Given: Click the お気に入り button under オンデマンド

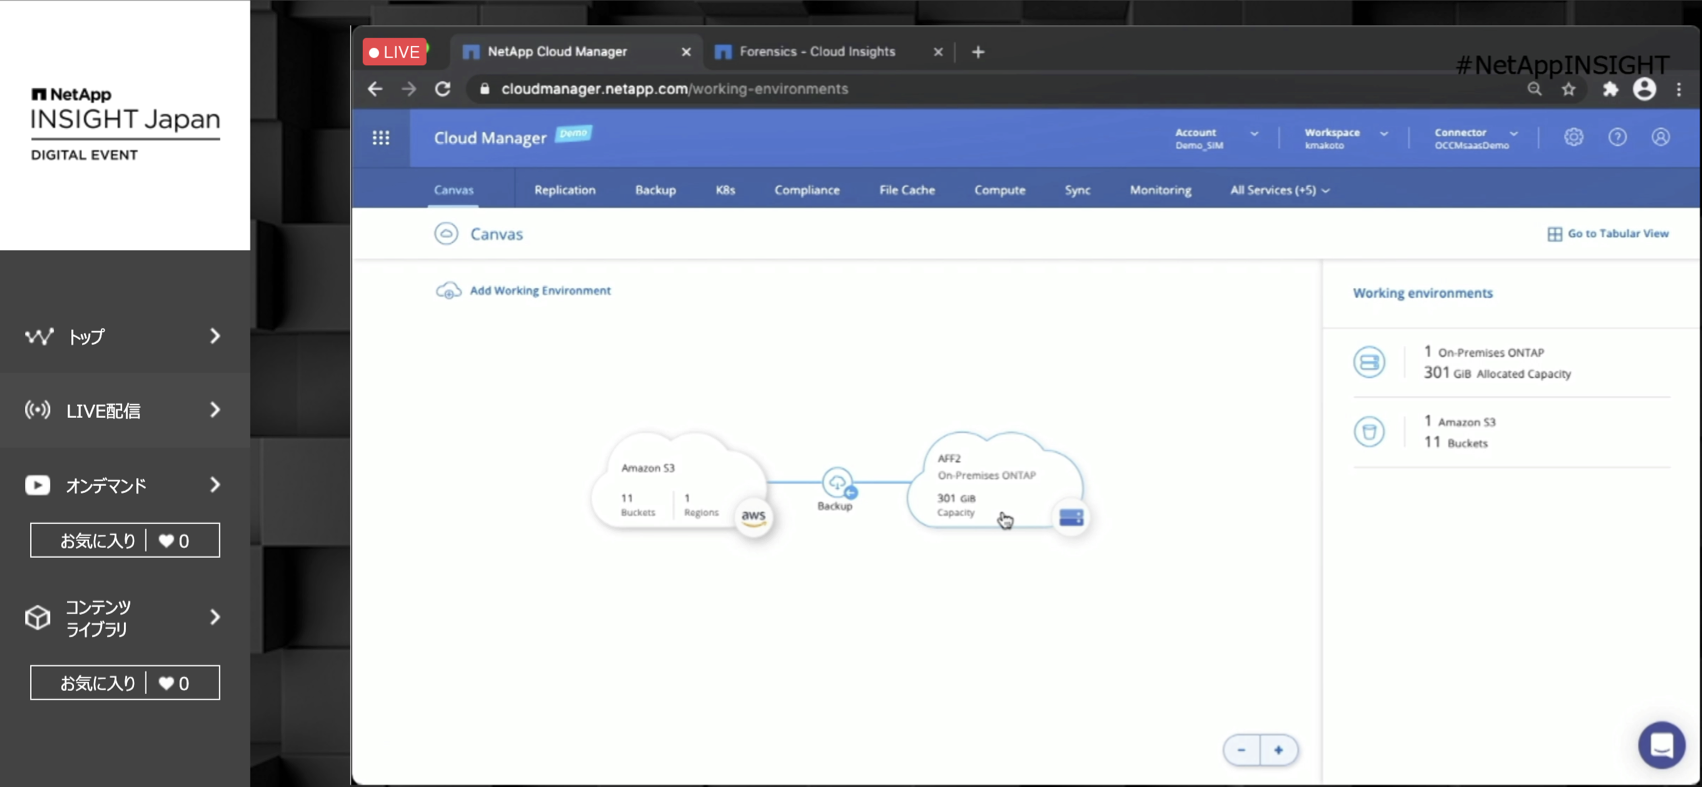Looking at the screenshot, I should (x=125, y=540).
